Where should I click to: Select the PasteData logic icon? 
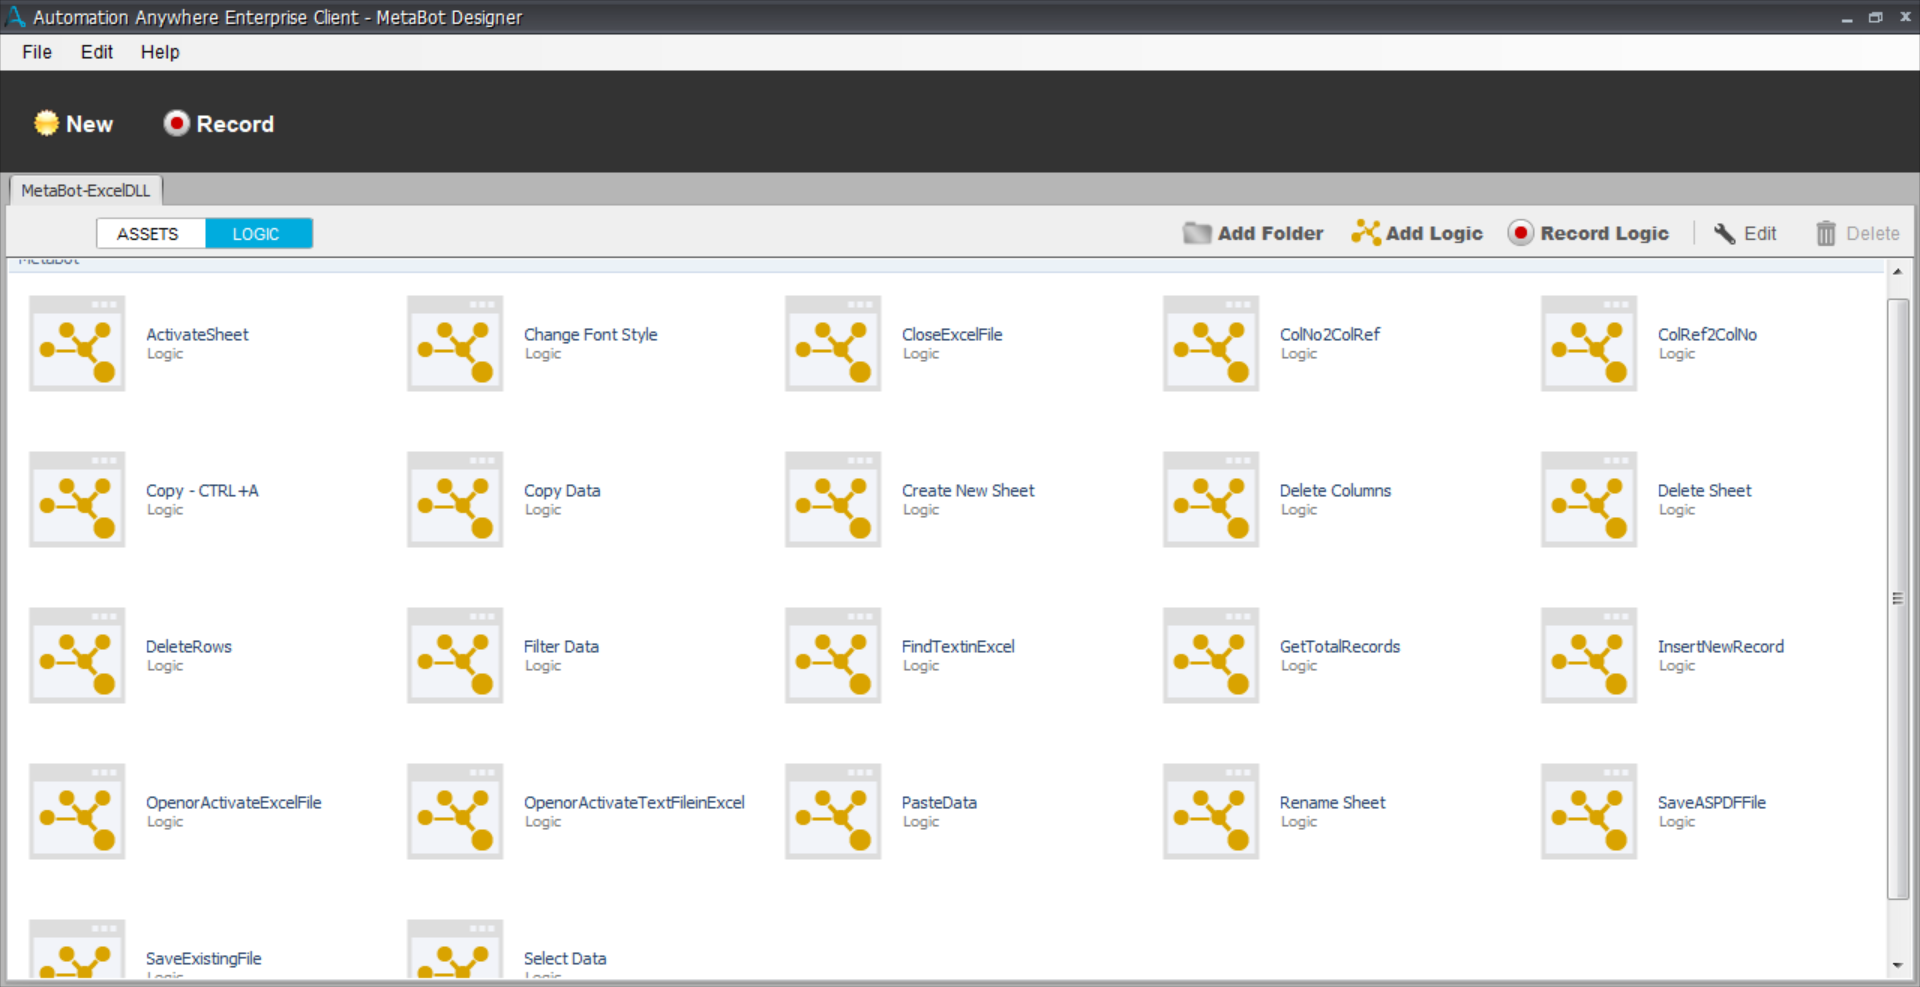(x=833, y=811)
